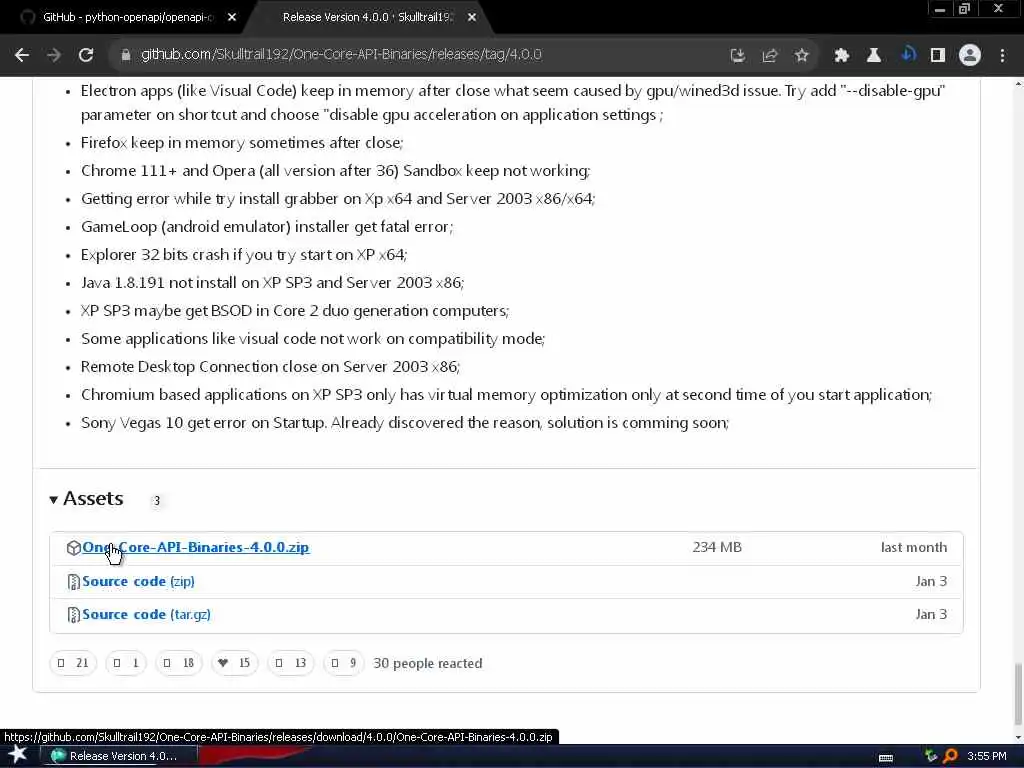Open the taskbar start star icon

pos(18,756)
